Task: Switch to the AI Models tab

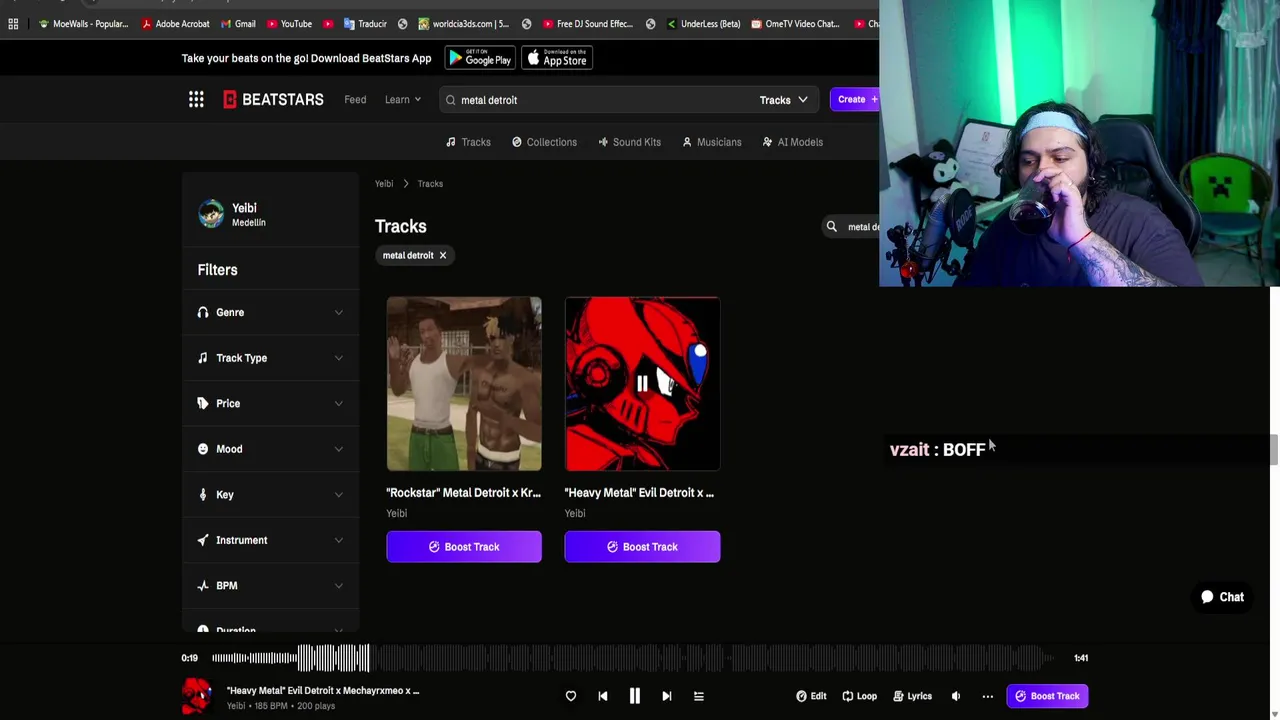Action: [x=792, y=142]
